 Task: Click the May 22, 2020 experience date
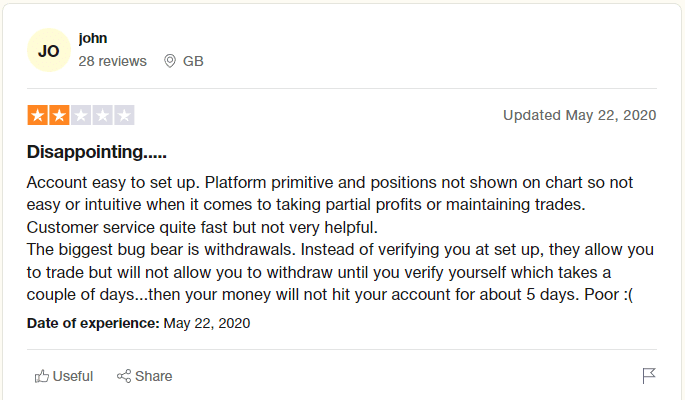[207, 323]
